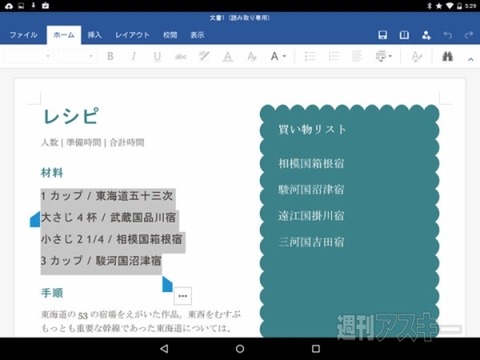This screenshot has width=480, height=360.
Task: Tap the Android recent apps button
Action: tap(316, 349)
